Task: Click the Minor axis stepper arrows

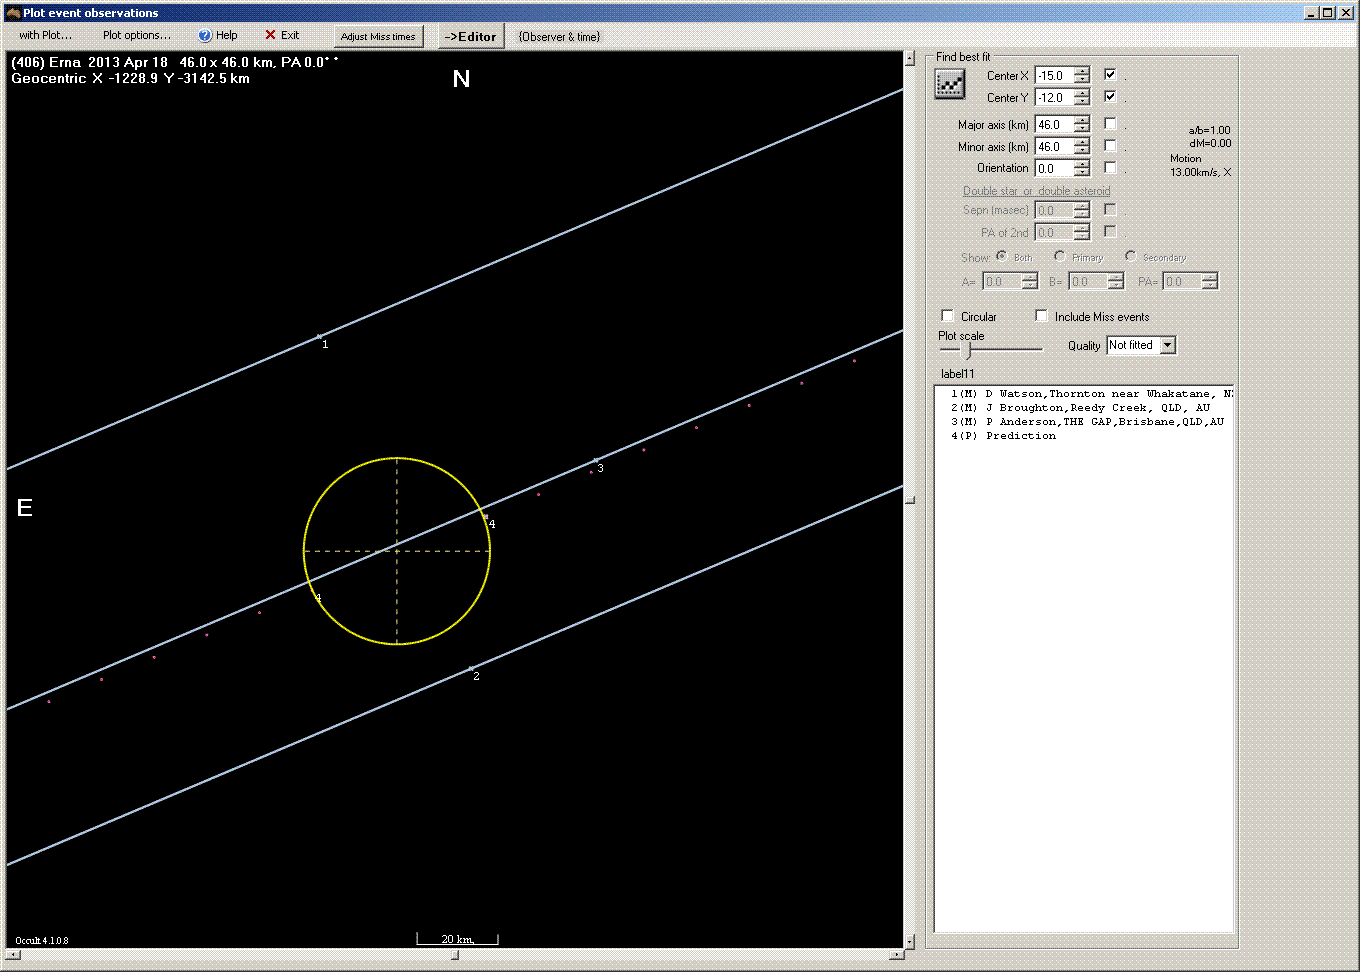Action: 1082,146
